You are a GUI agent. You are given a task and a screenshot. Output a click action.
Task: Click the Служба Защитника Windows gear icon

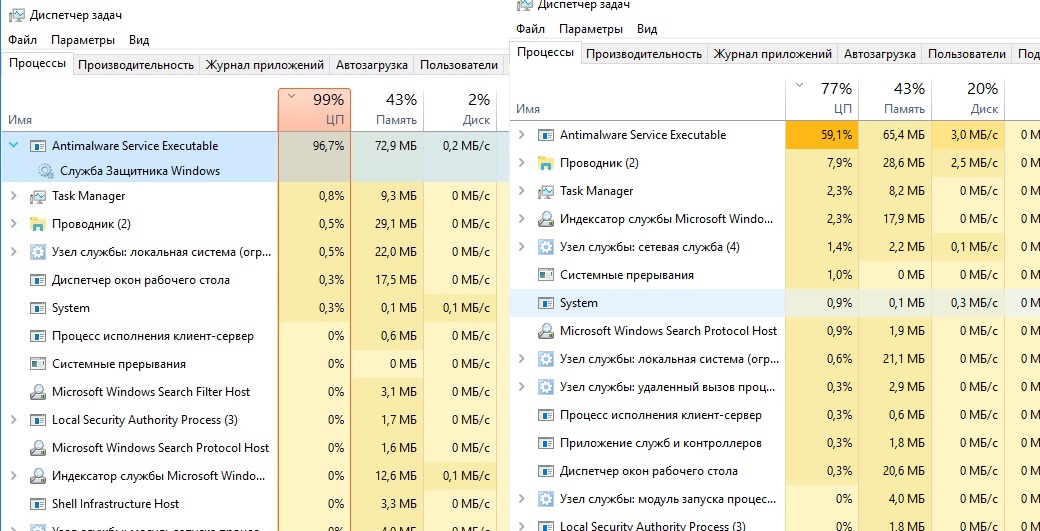point(46,171)
